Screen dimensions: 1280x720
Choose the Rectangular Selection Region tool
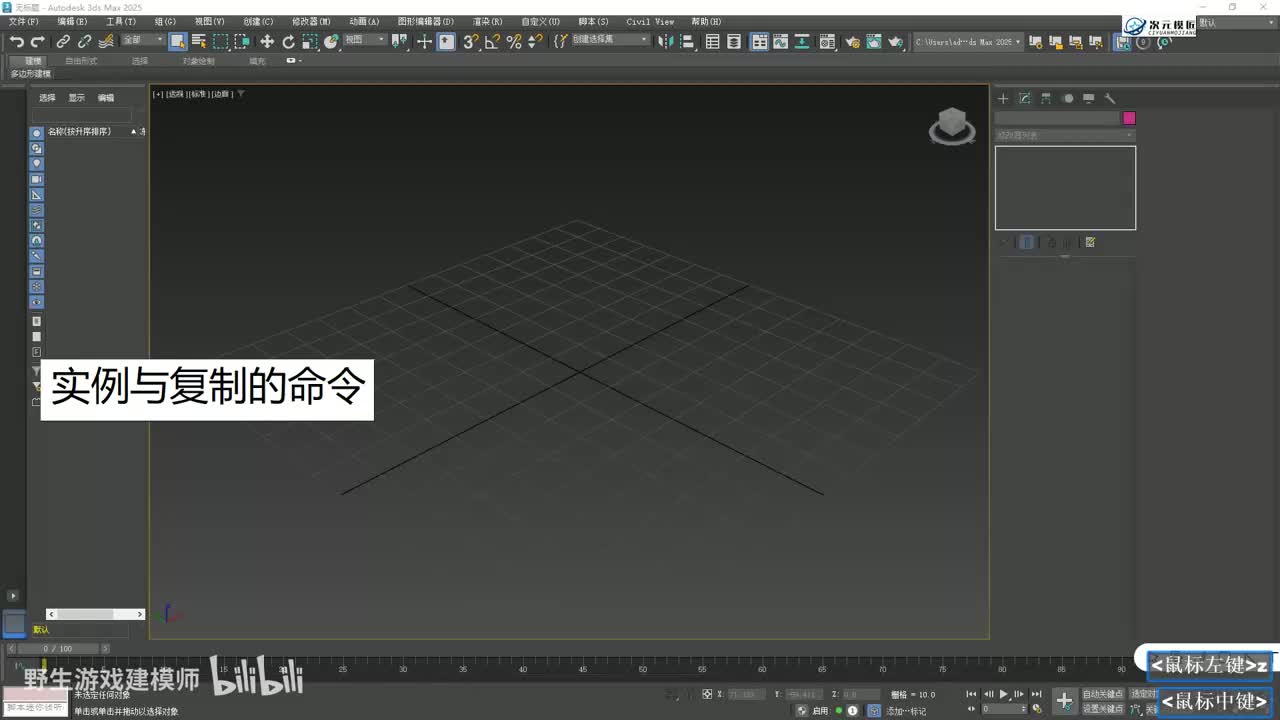(220, 41)
